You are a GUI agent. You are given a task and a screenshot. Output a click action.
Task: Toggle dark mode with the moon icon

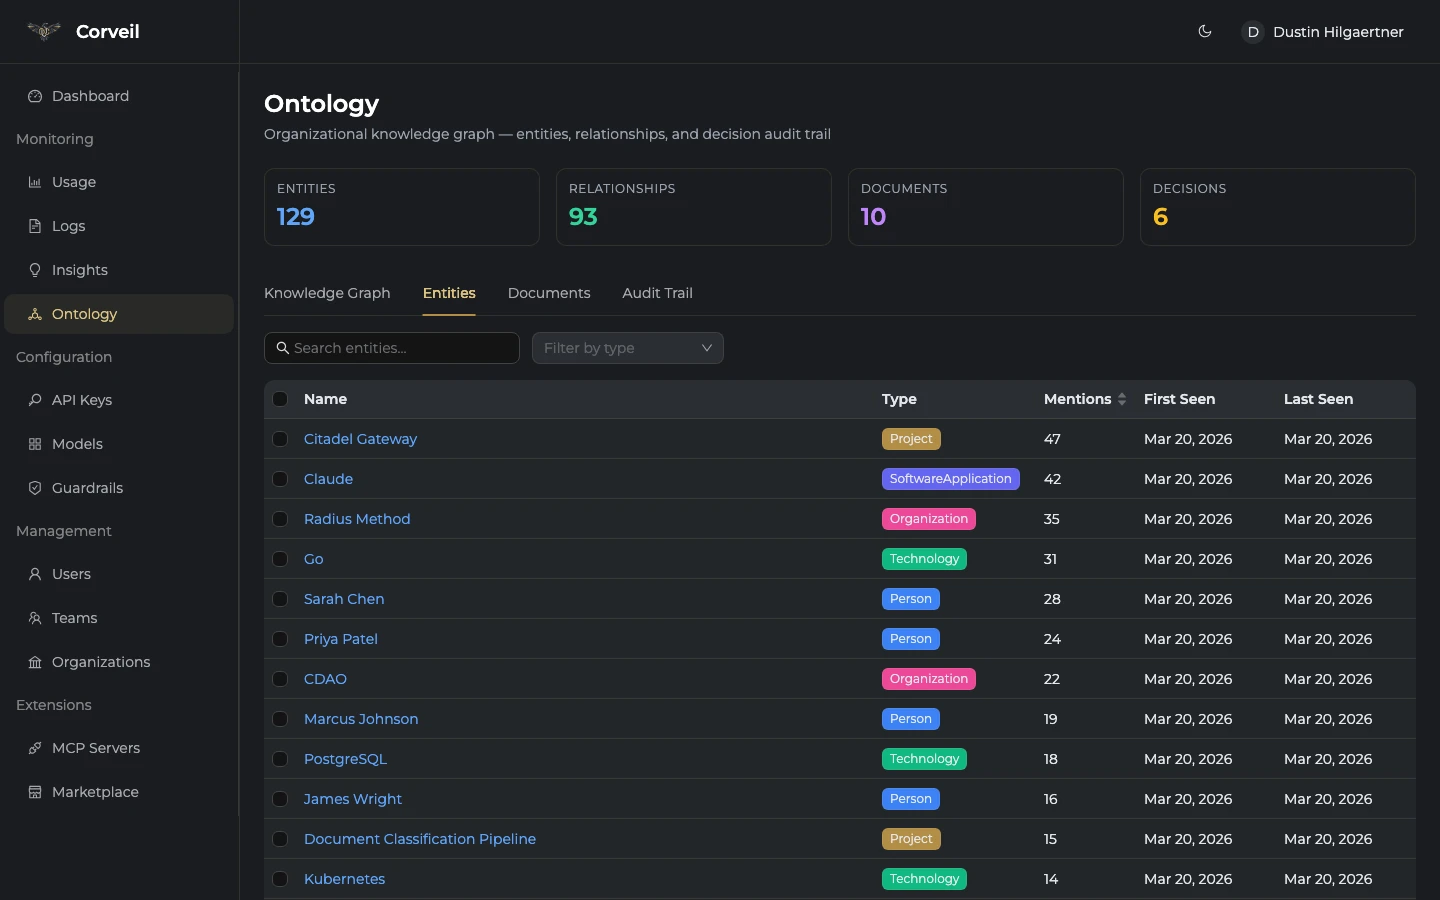click(x=1205, y=31)
